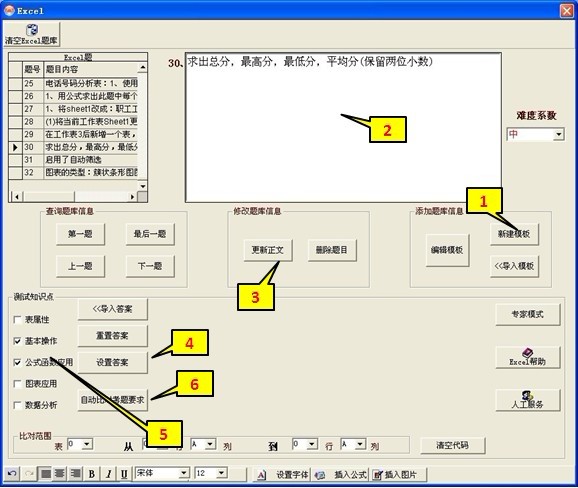
Task: Close the Excel window
Action: coord(567,11)
